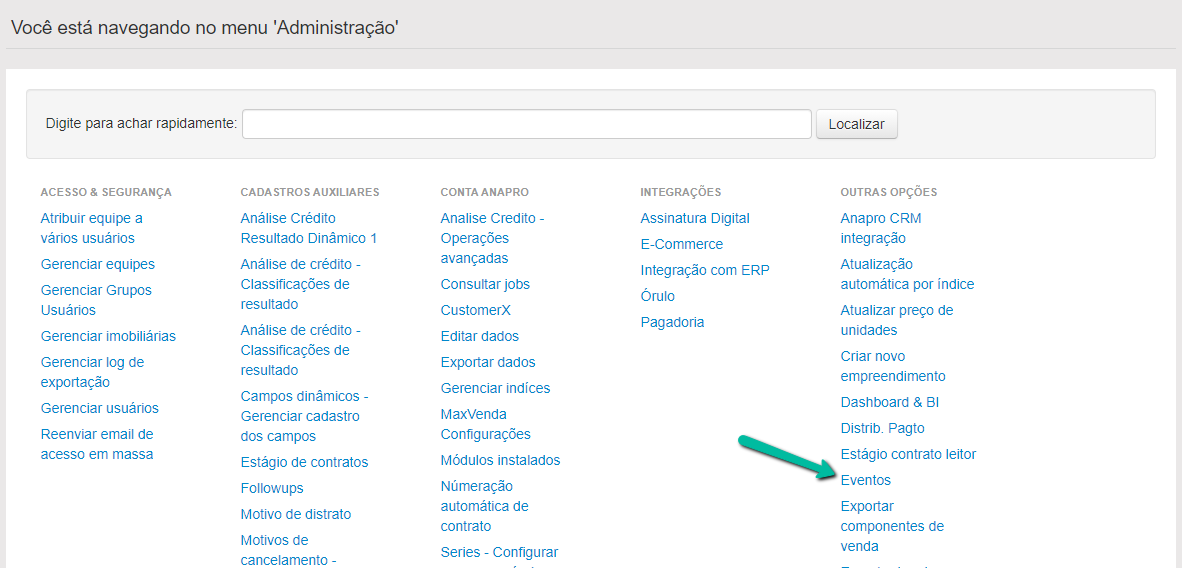The image size is (1182, 568).
Task: Open Gerenciar imobiliárias page
Action: pyautogui.click(x=108, y=336)
